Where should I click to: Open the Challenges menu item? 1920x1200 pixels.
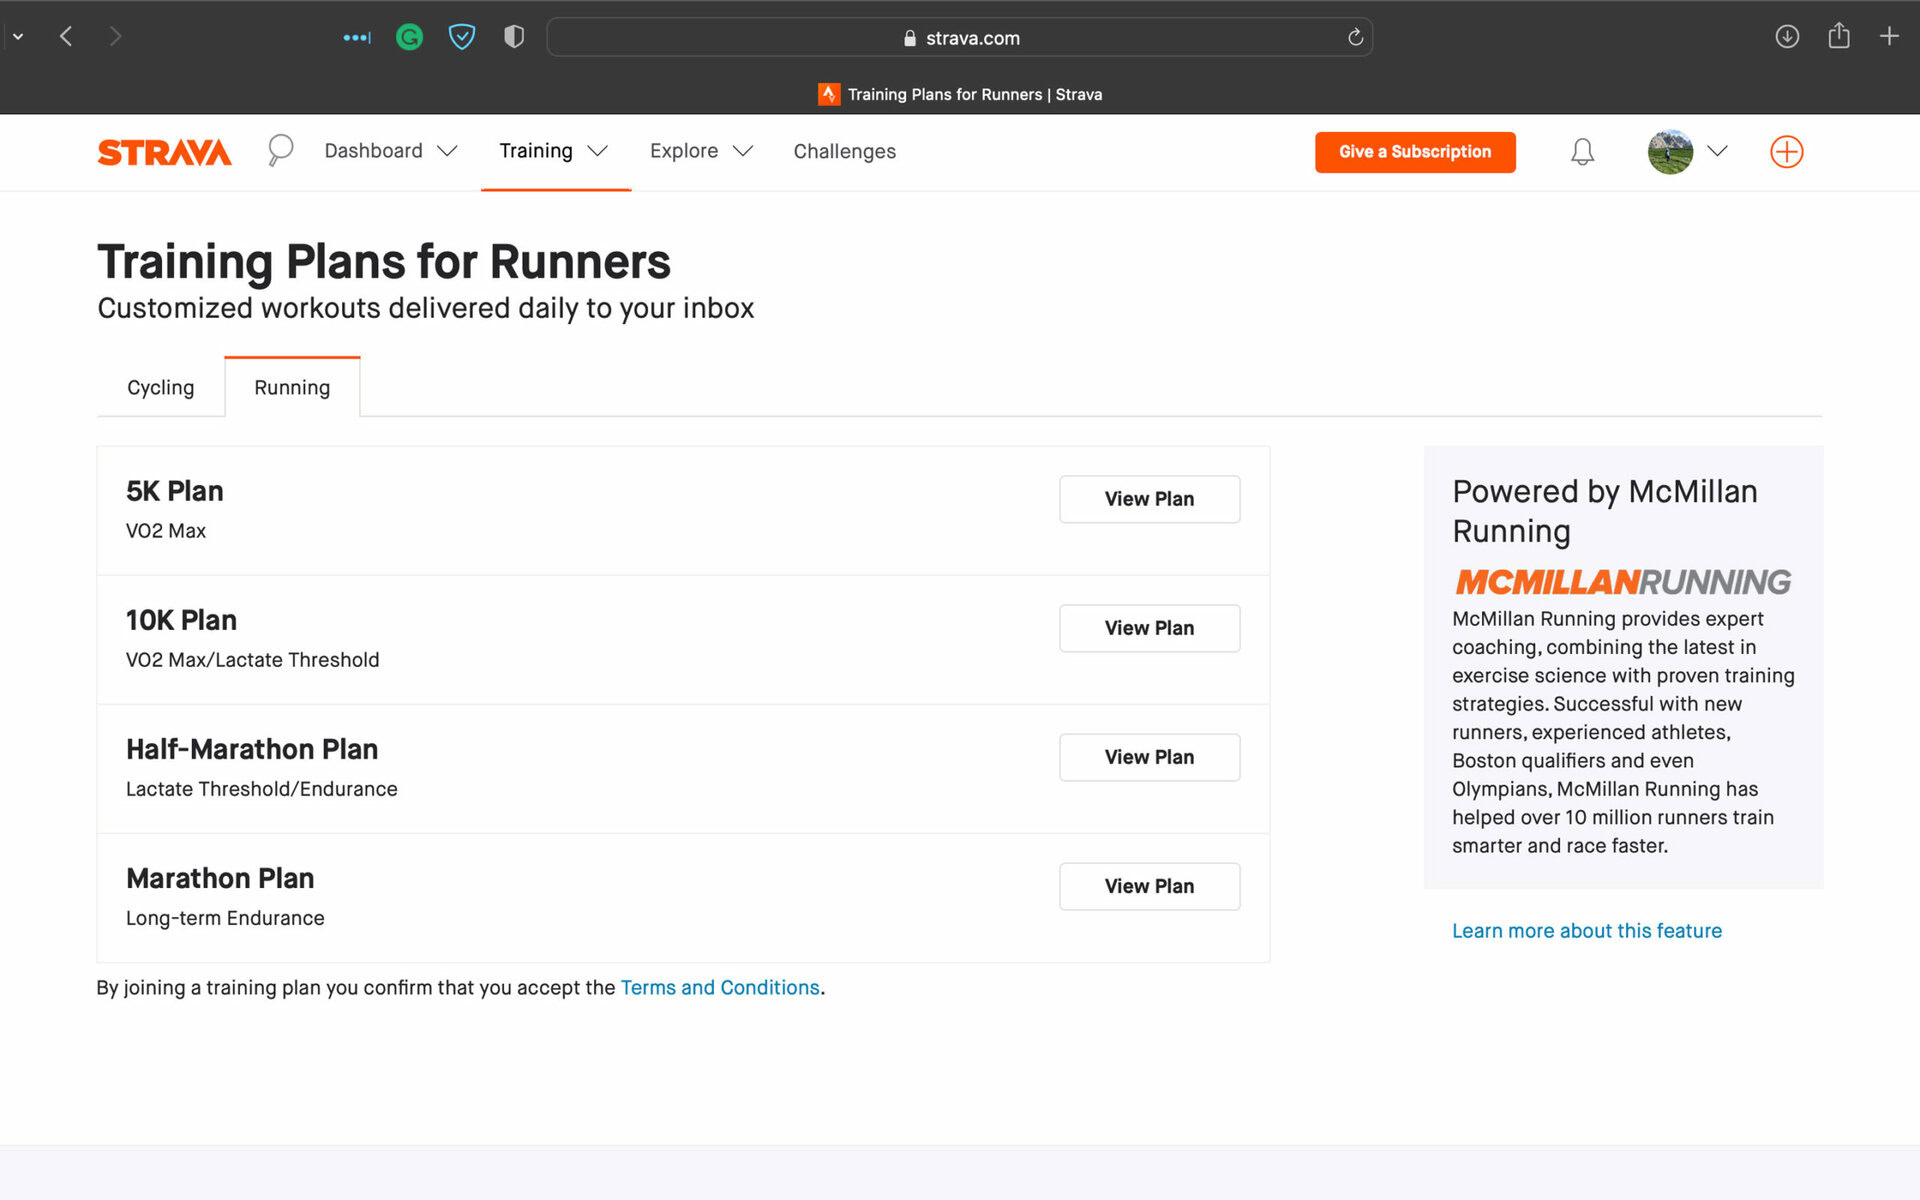click(x=844, y=151)
